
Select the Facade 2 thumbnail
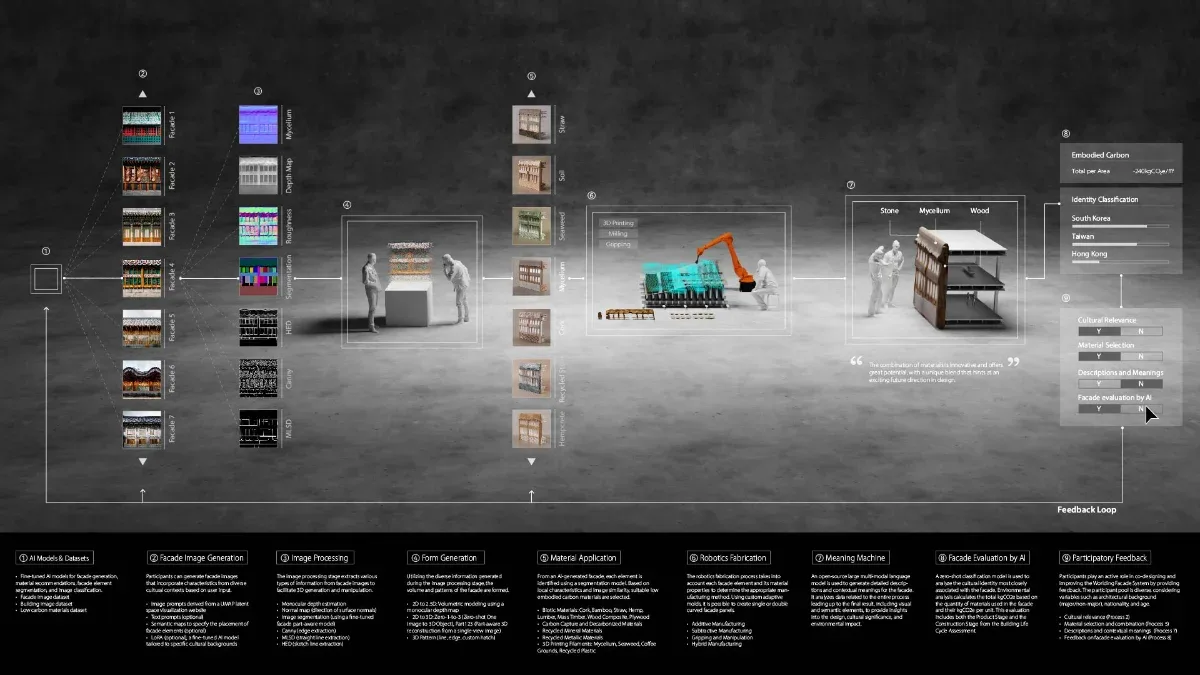coord(142,176)
